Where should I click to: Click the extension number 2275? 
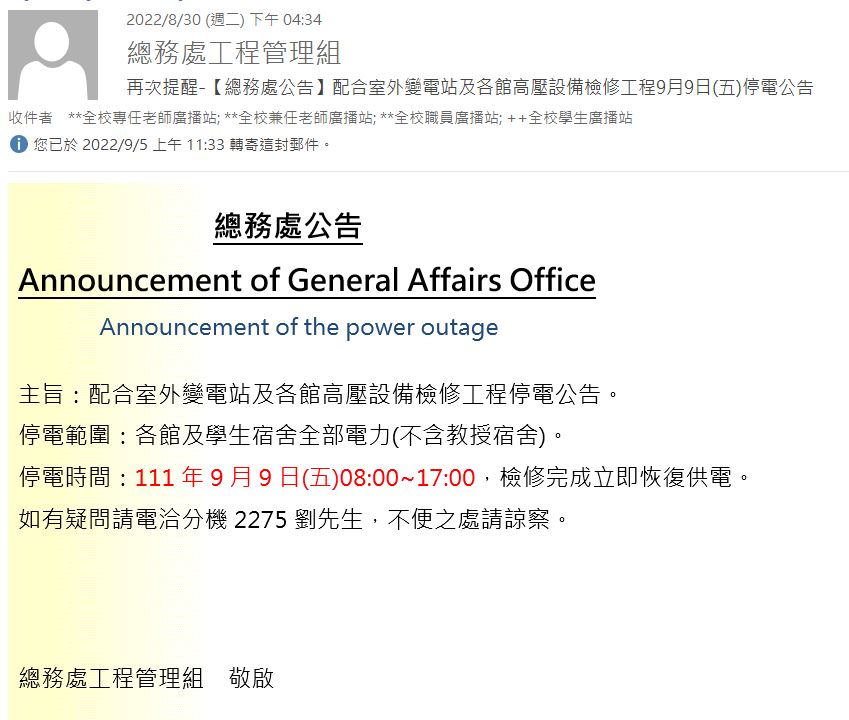point(260,520)
